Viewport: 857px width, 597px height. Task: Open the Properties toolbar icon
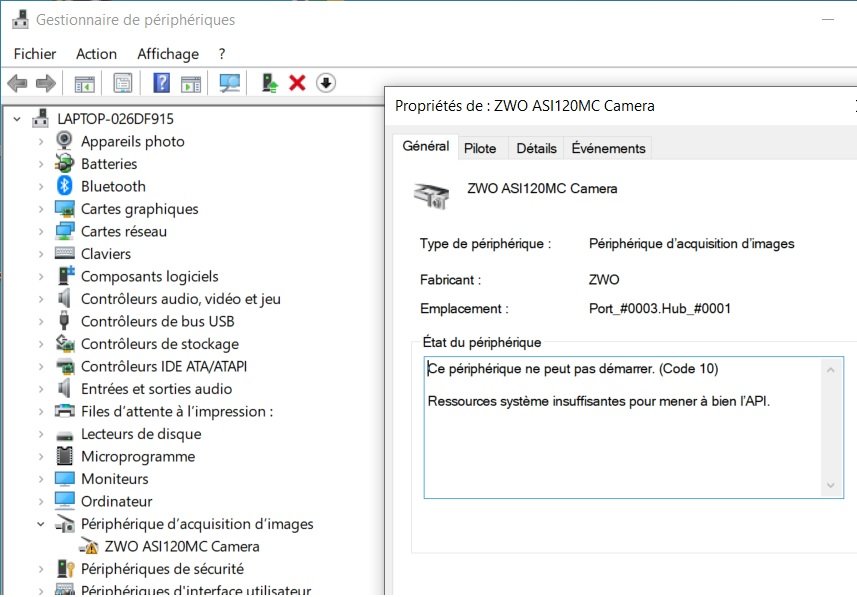(x=122, y=84)
